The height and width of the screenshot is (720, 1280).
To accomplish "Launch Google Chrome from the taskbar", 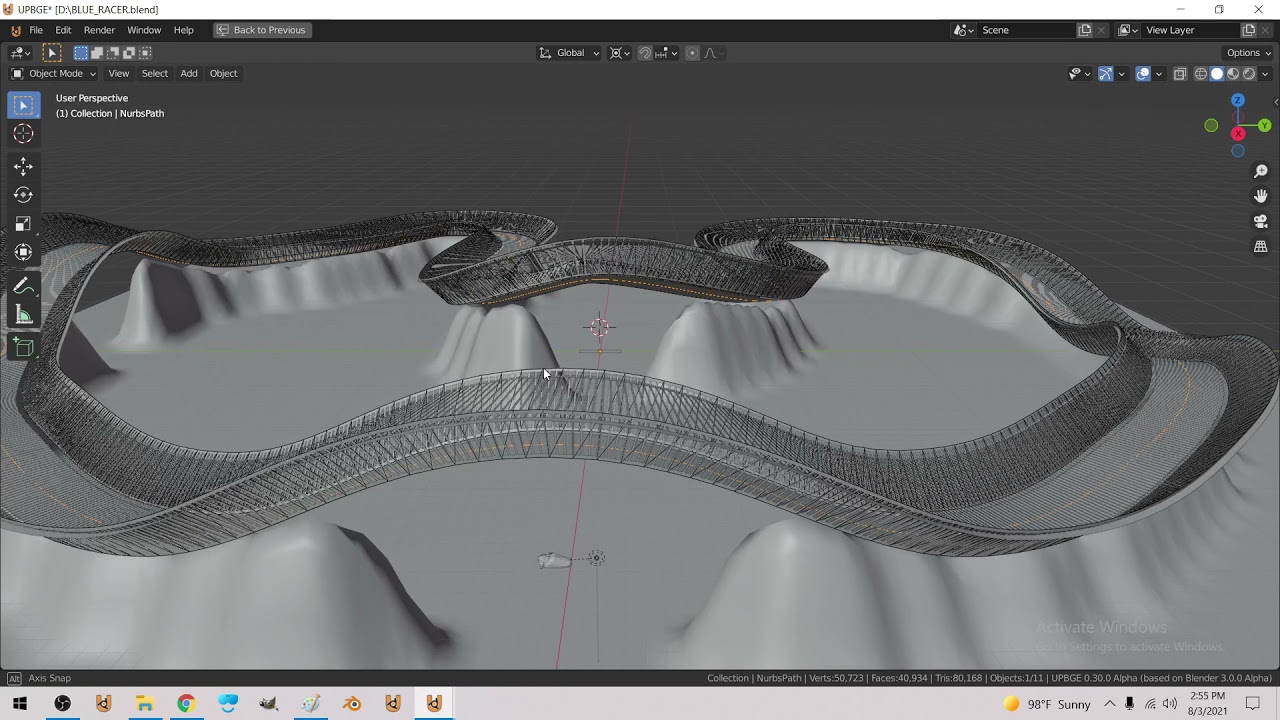I will (x=186, y=704).
